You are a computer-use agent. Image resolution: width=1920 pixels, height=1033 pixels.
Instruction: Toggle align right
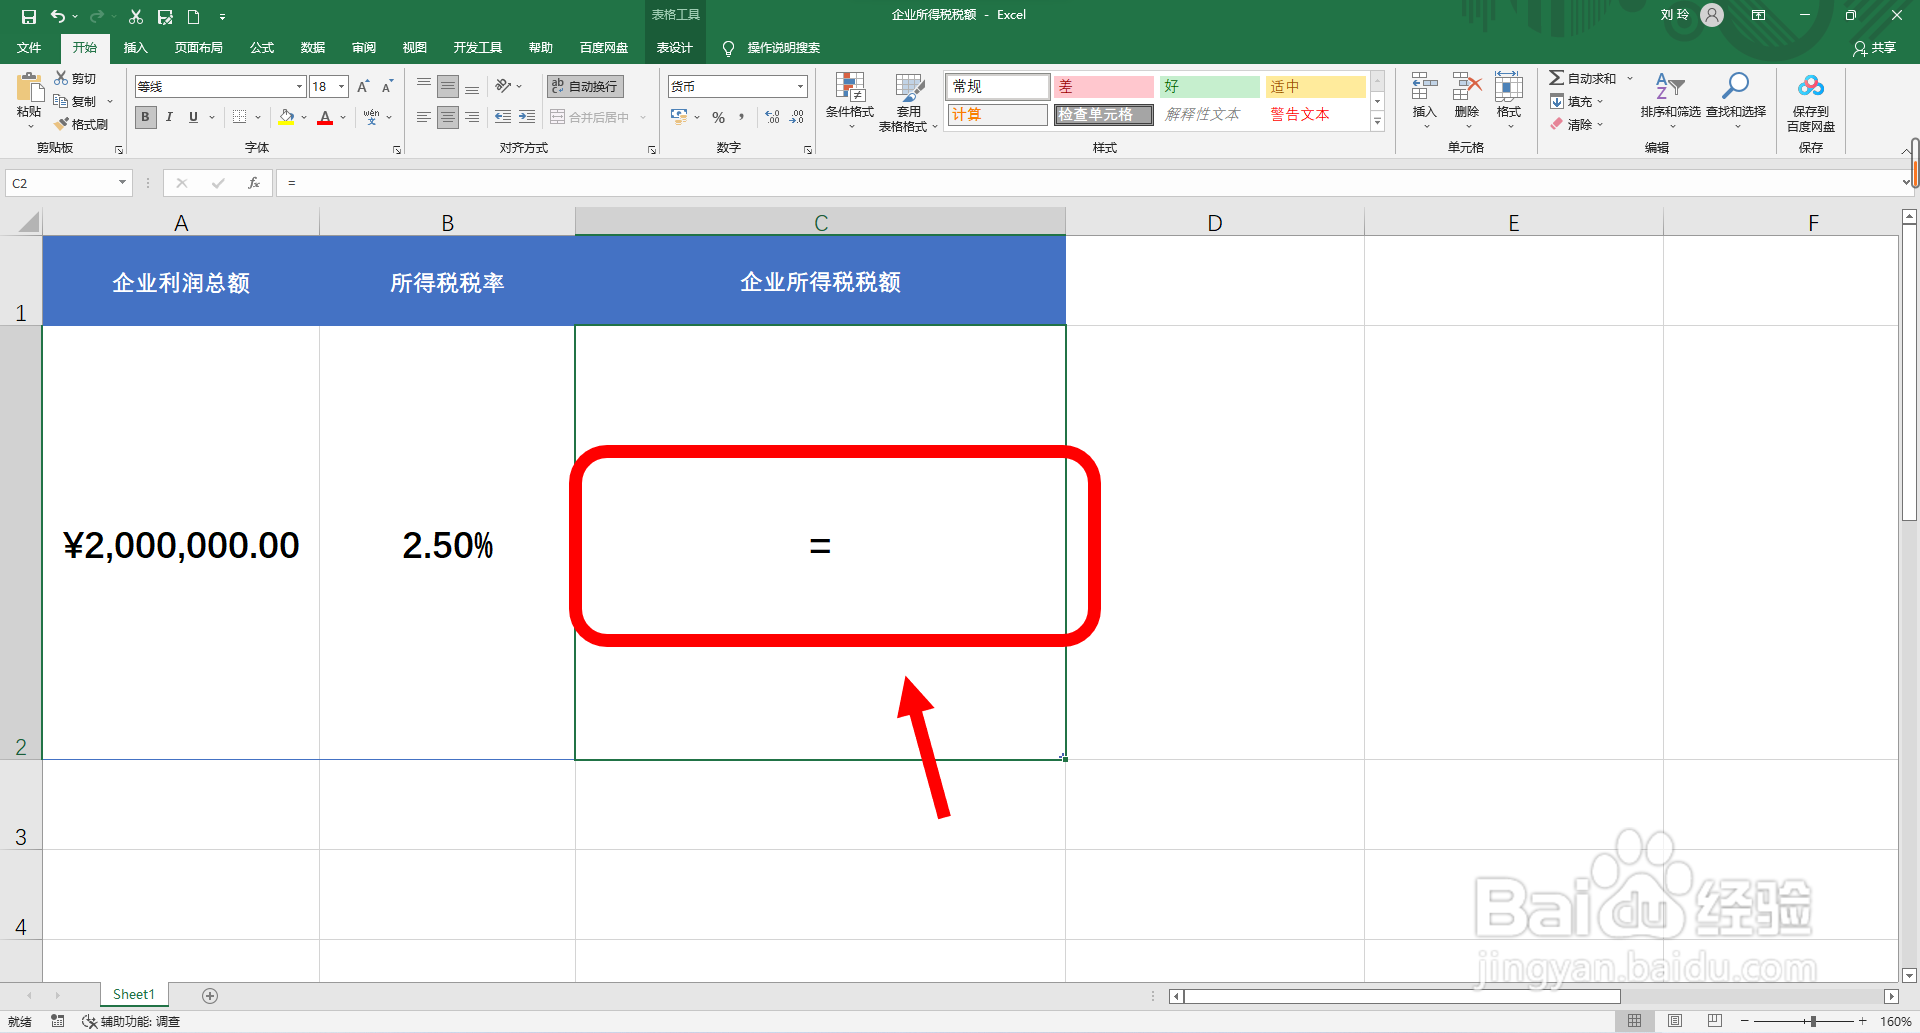click(472, 117)
